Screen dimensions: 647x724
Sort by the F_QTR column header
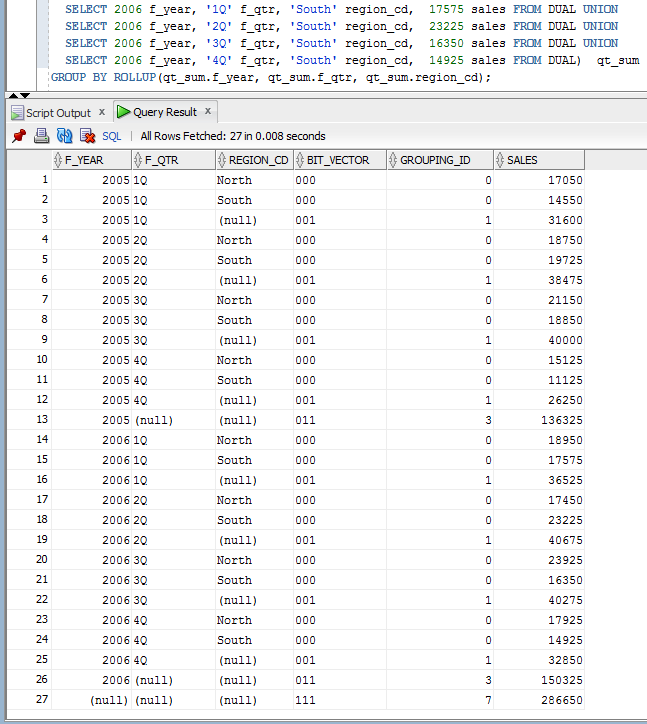174,160
